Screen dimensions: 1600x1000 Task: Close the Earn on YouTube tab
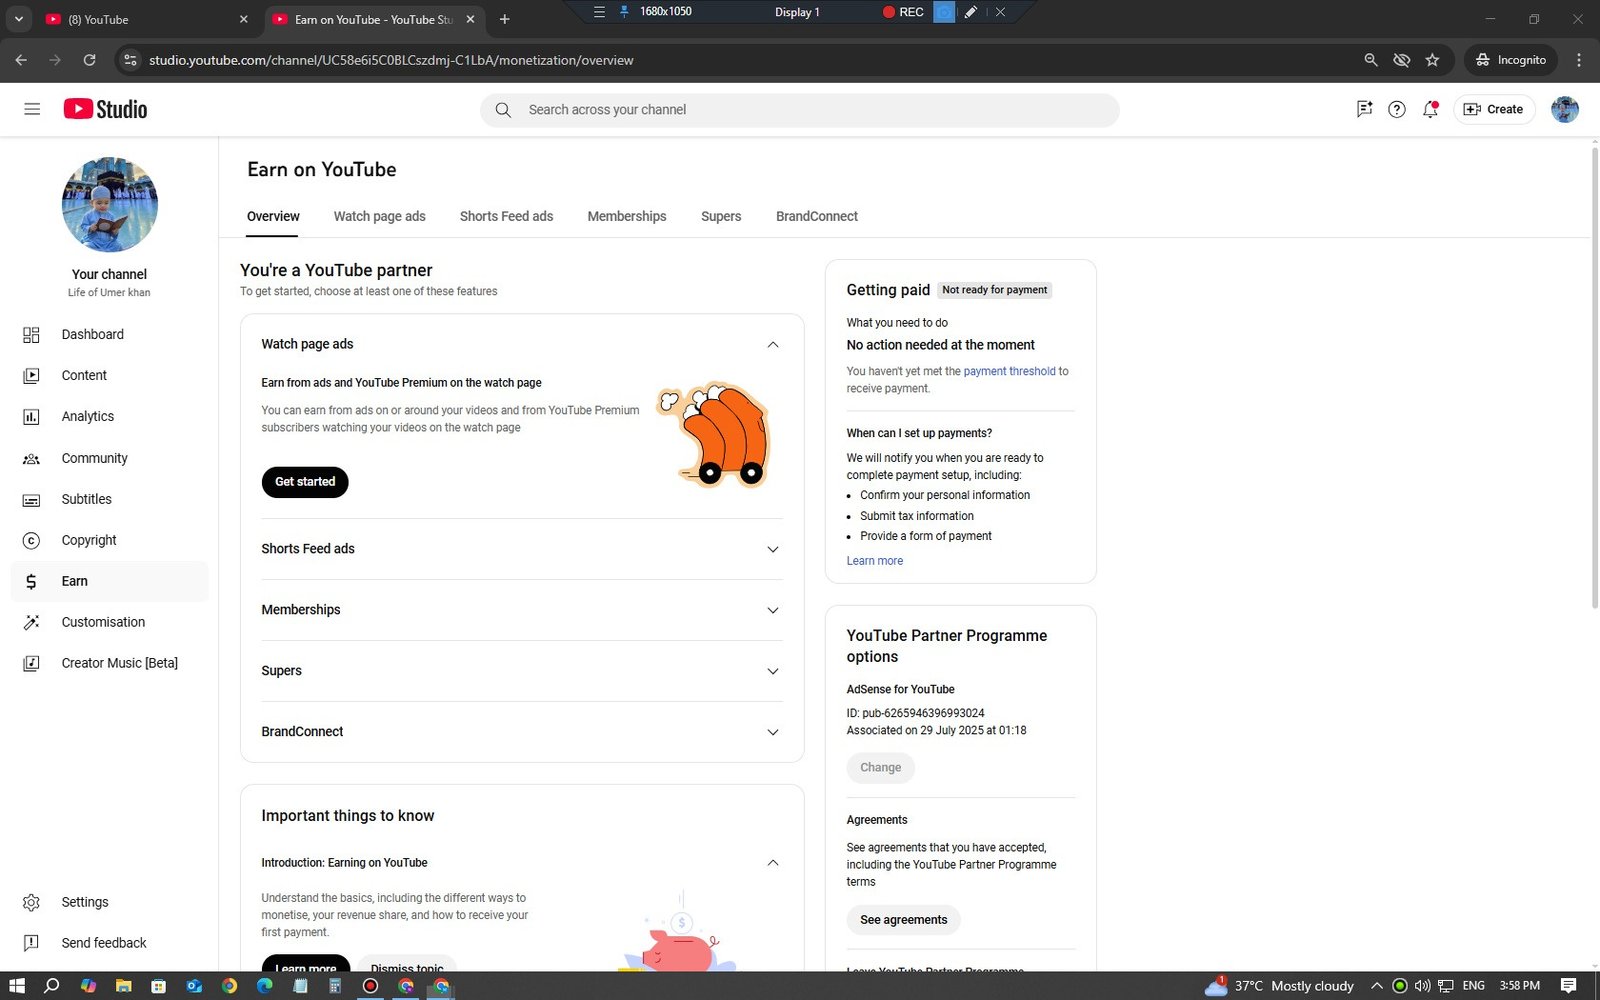point(470,19)
